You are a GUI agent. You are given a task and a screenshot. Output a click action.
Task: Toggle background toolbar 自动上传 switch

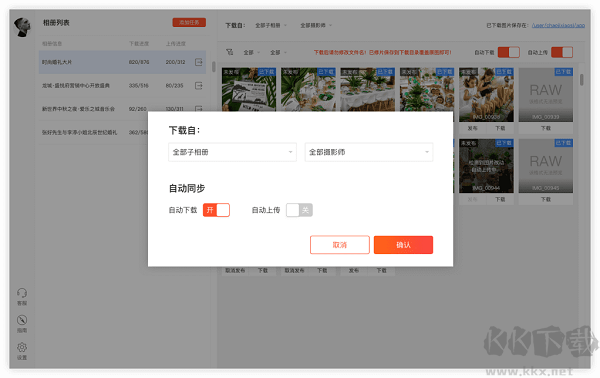click(x=562, y=52)
